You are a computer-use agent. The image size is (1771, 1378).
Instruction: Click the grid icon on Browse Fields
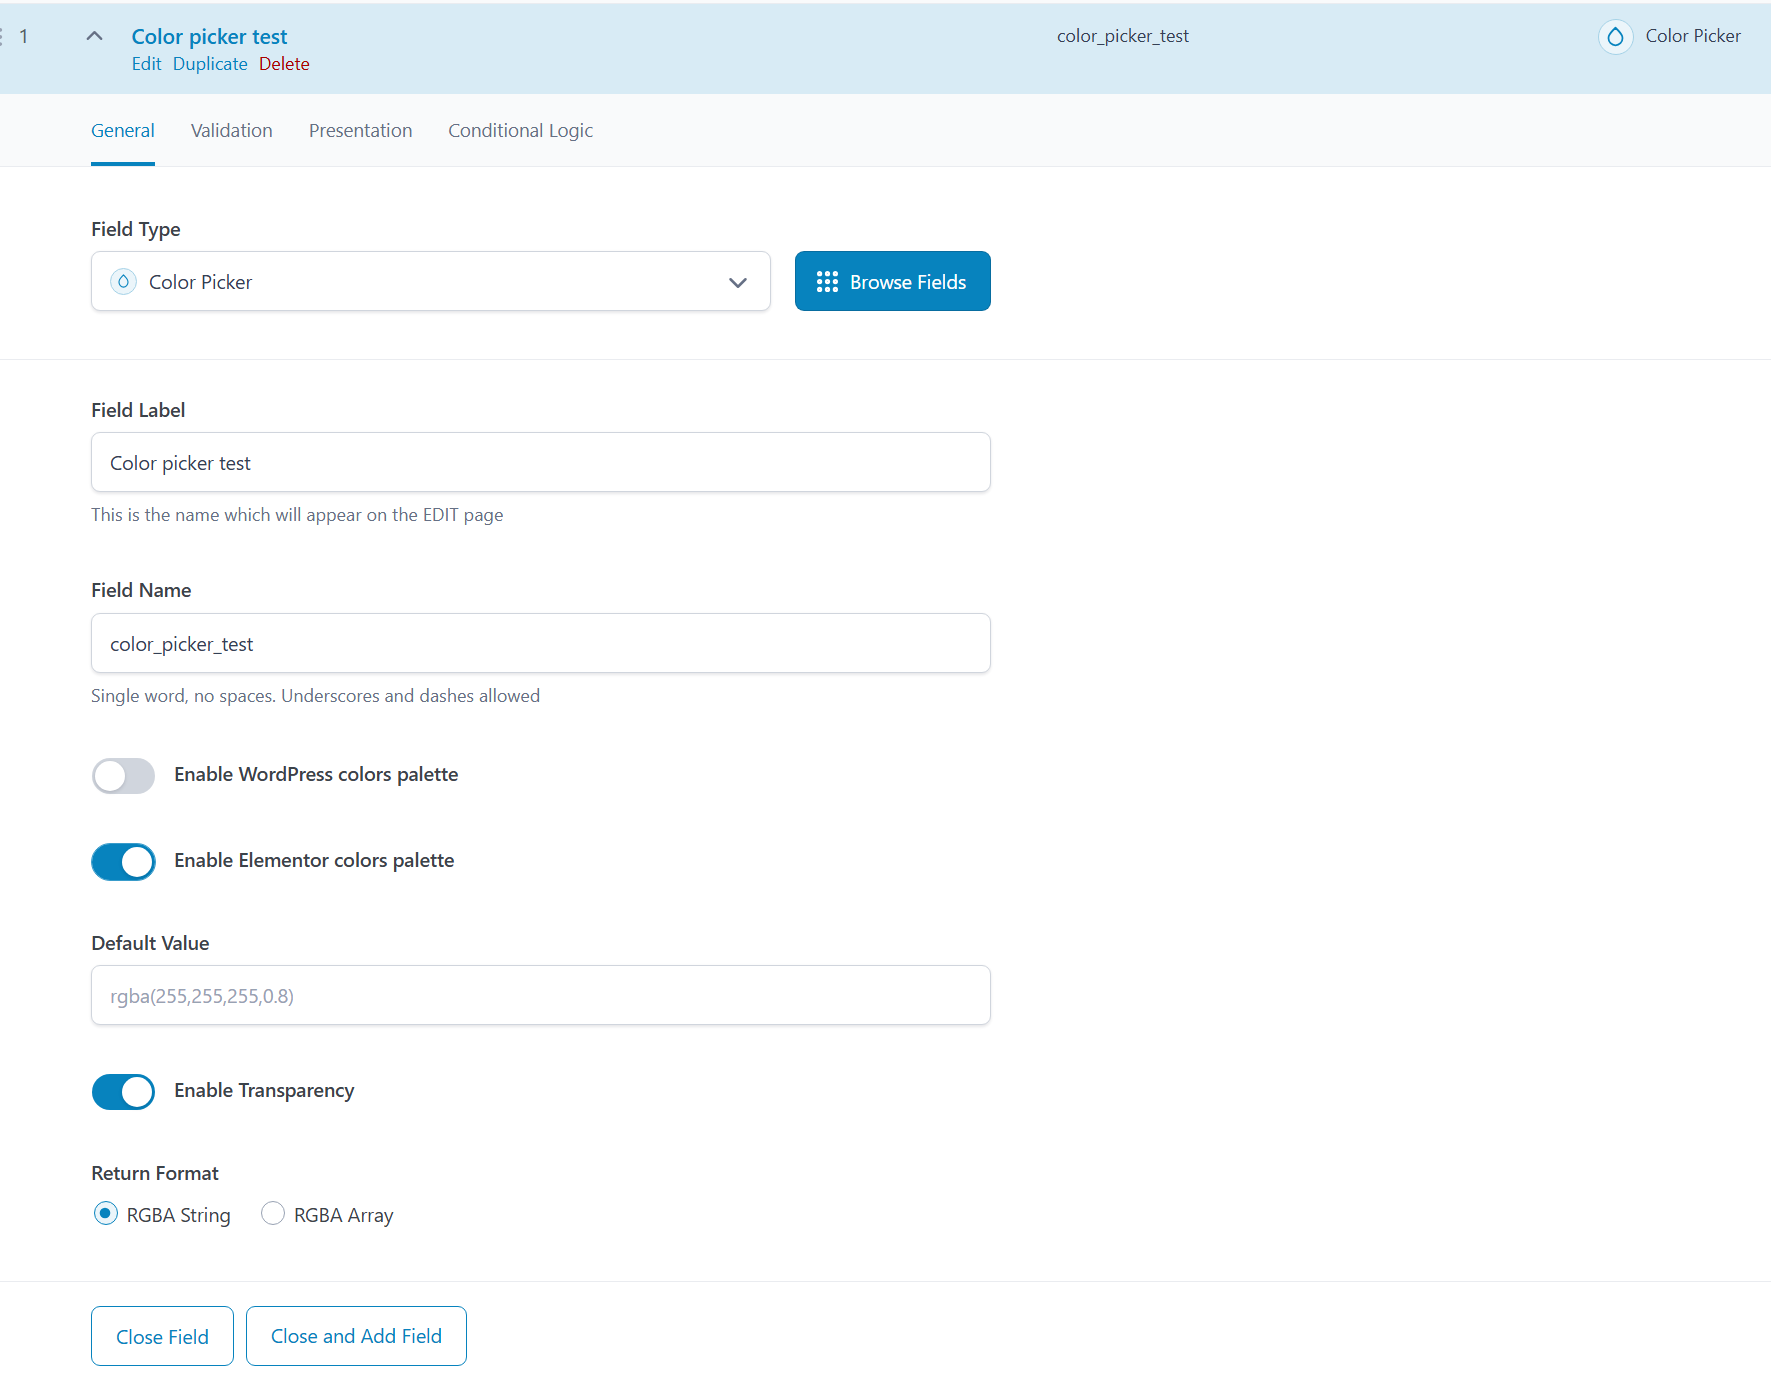click(827, 282)
